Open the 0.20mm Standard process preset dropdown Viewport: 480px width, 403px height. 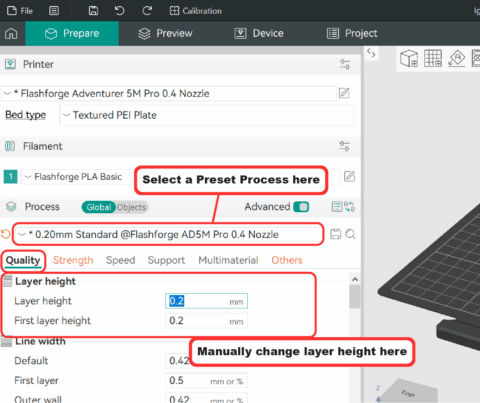click(x=169, y=234)
